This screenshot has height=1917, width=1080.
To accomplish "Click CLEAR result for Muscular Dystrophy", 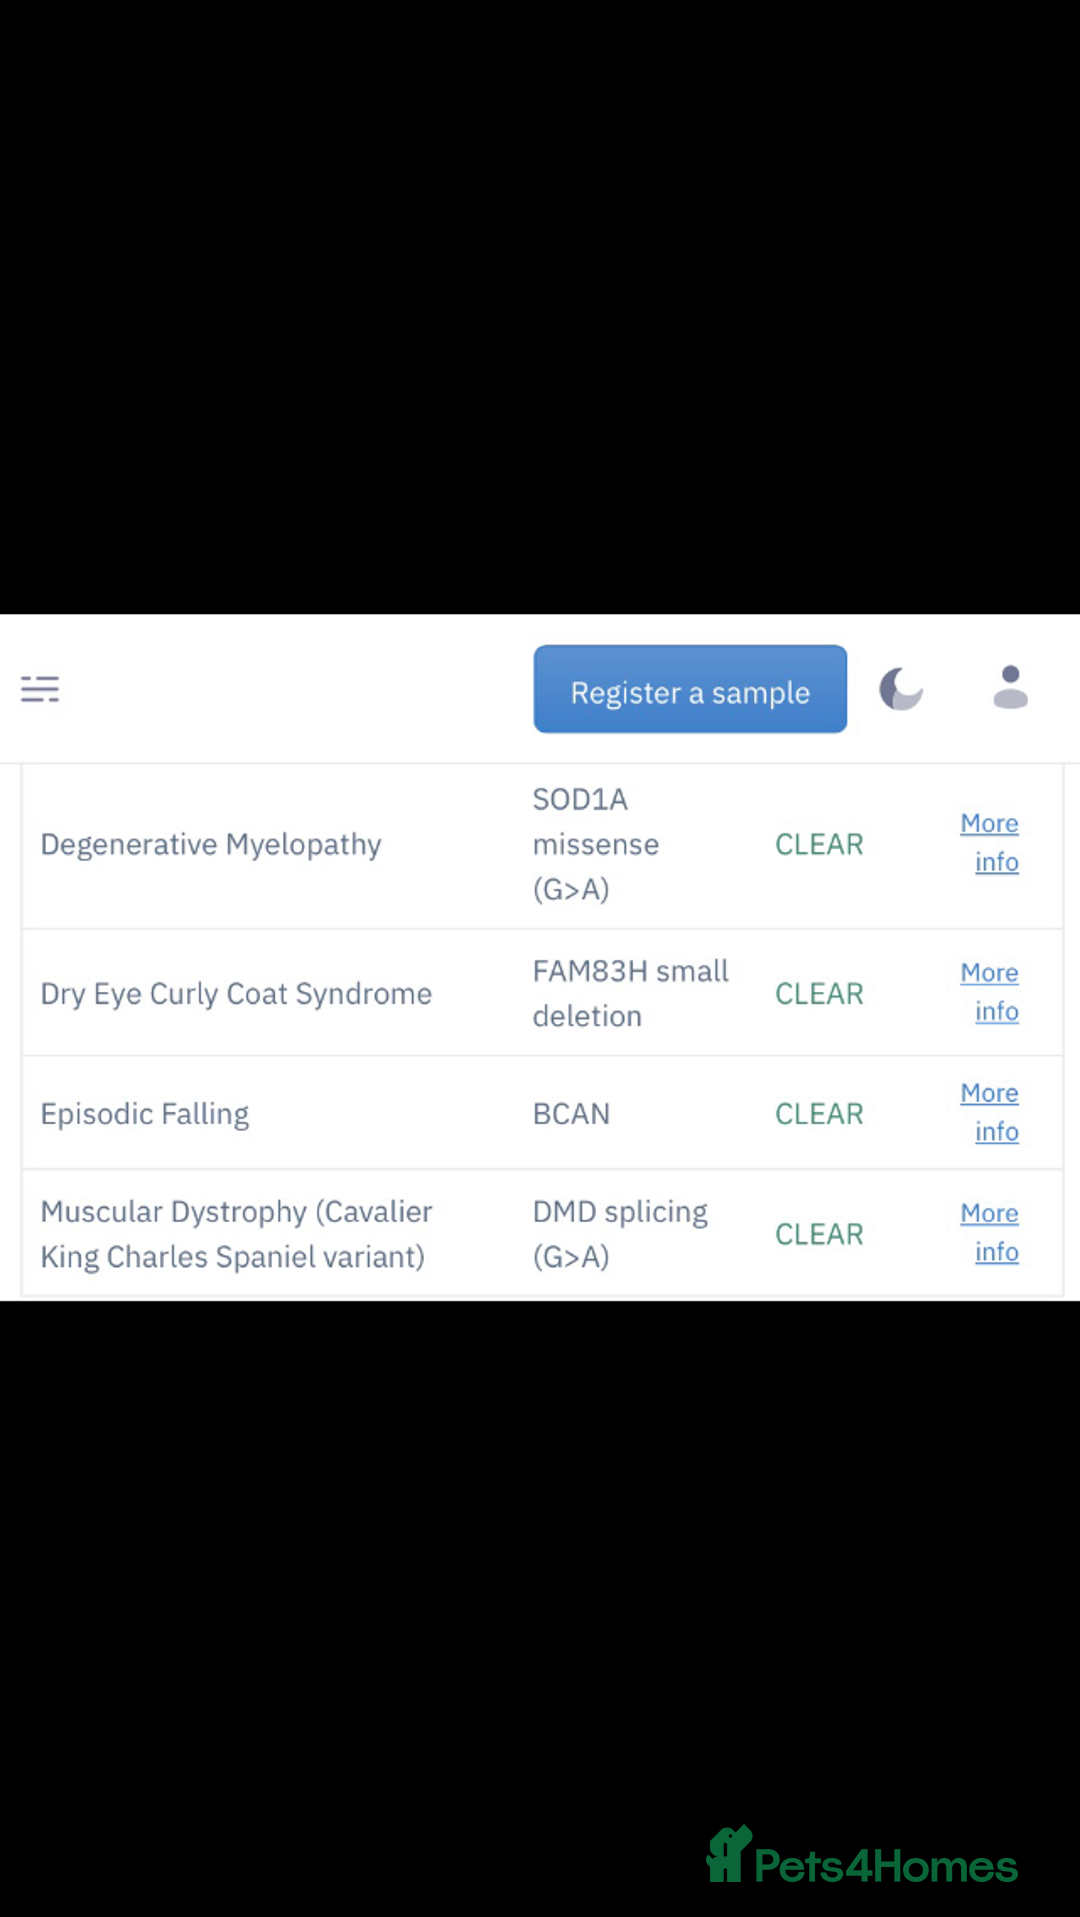I will [819, 1235].
